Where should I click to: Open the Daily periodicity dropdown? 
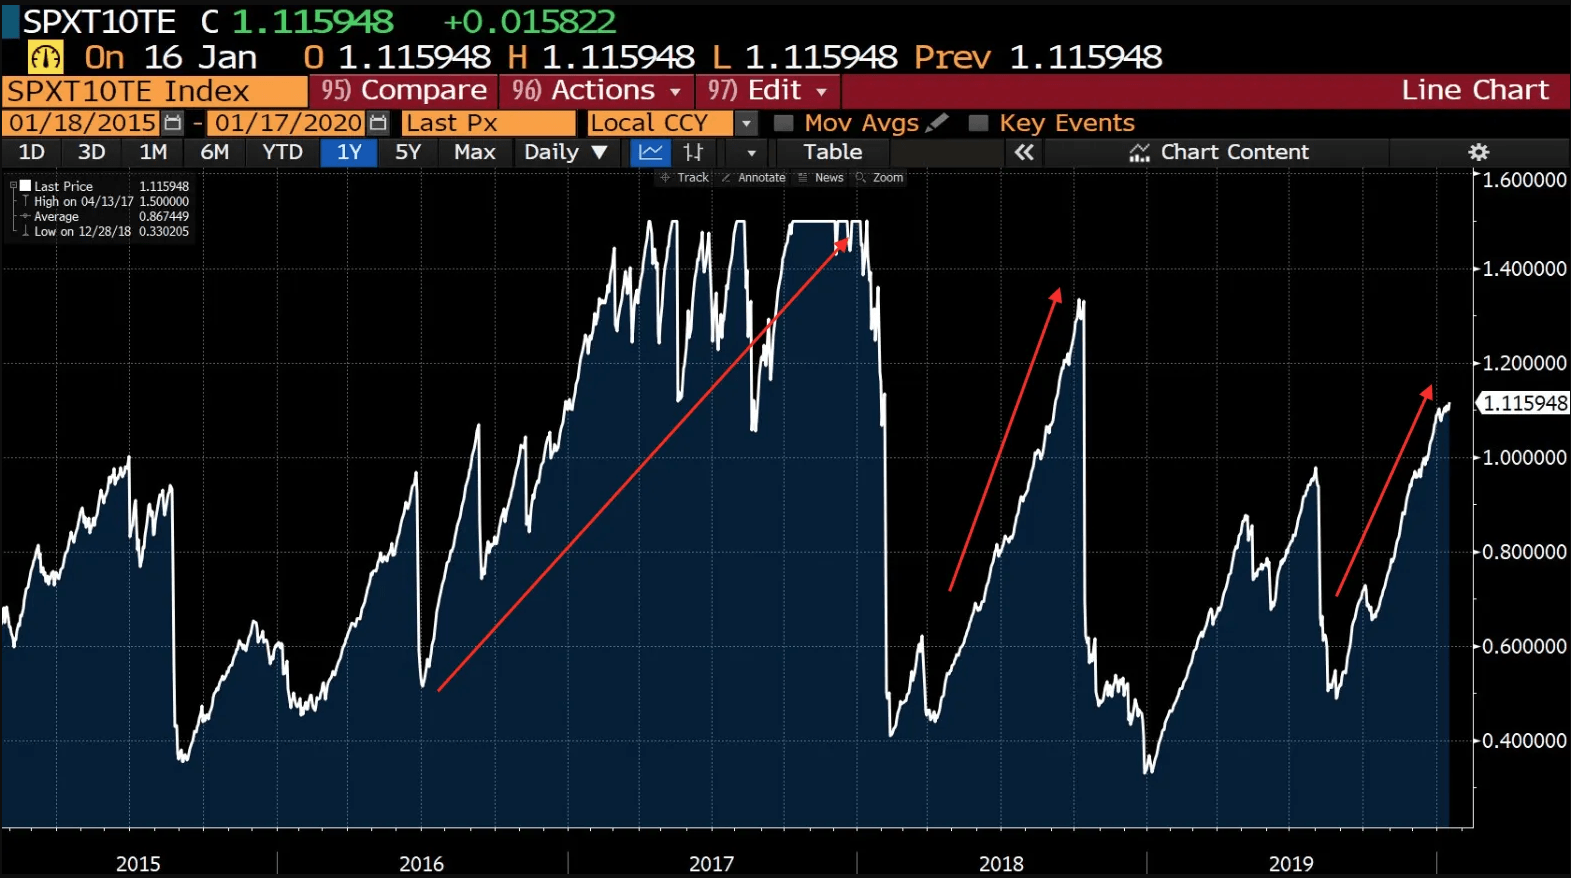[x=566, y=152]
